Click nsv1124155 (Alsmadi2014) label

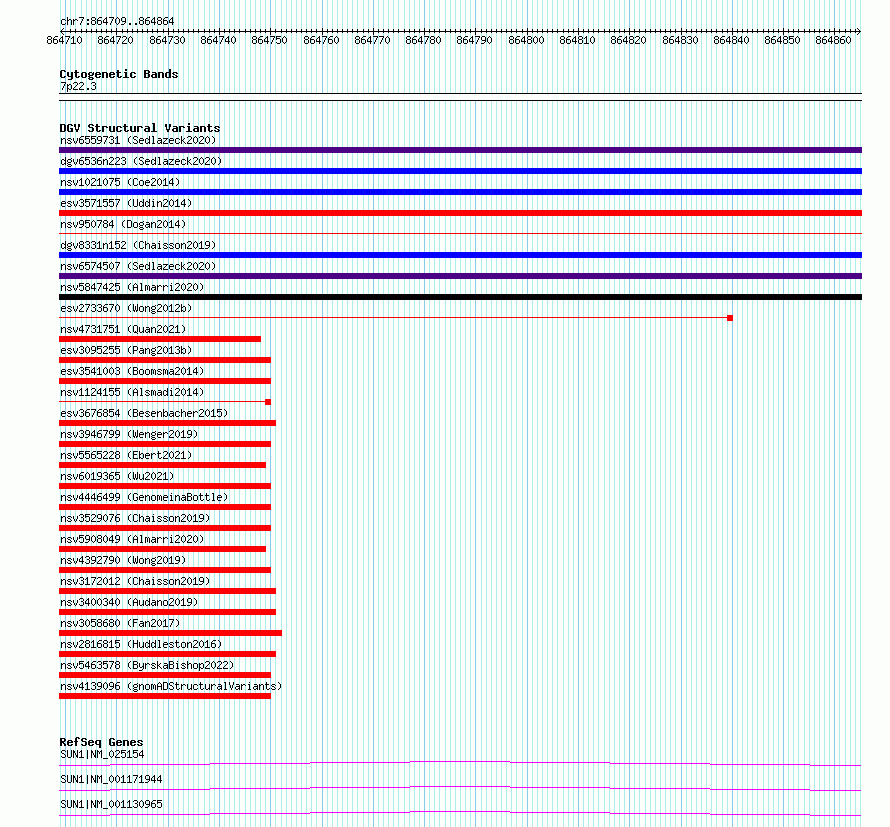(x=132, y=392)
